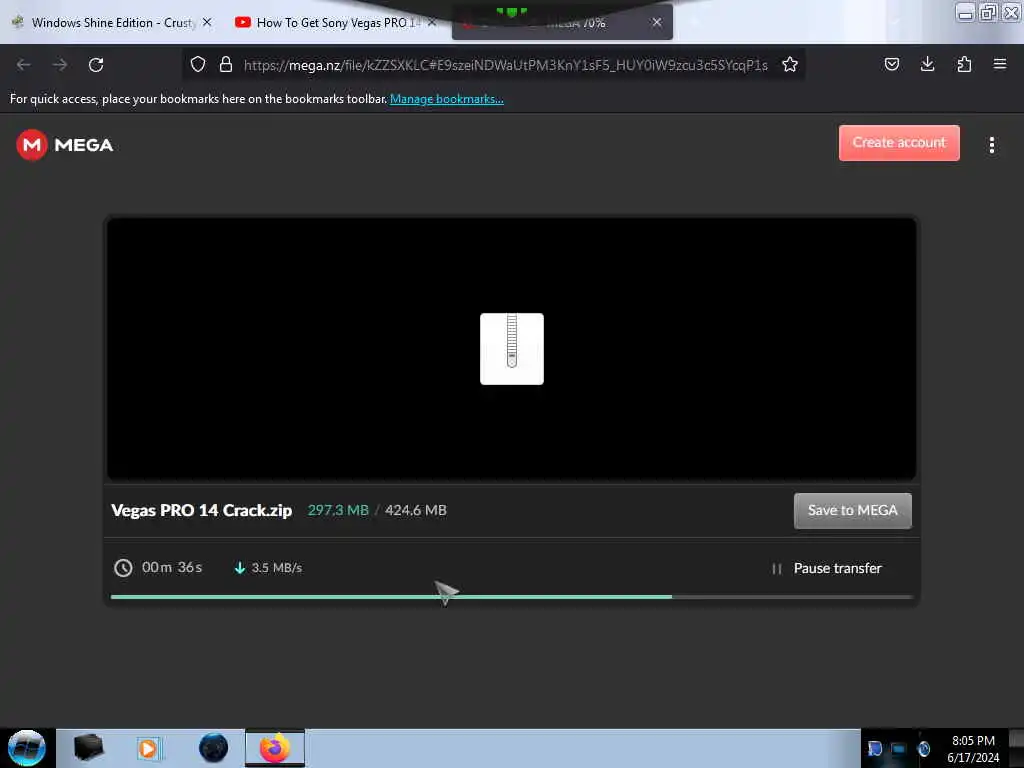
Task: Pause the transfer
Action: click(826, 568)
